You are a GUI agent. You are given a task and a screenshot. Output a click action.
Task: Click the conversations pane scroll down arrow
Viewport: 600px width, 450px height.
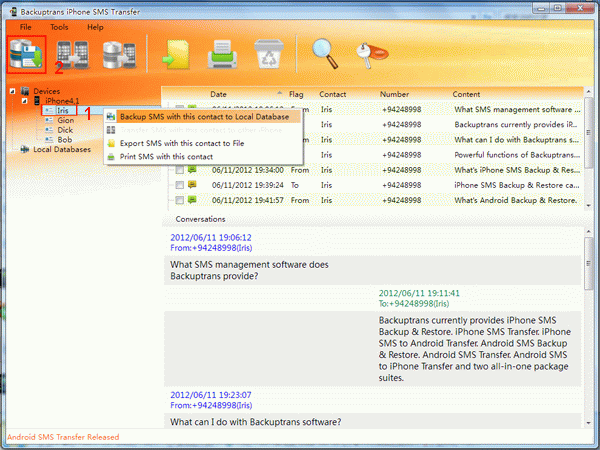tap(589, 423)
